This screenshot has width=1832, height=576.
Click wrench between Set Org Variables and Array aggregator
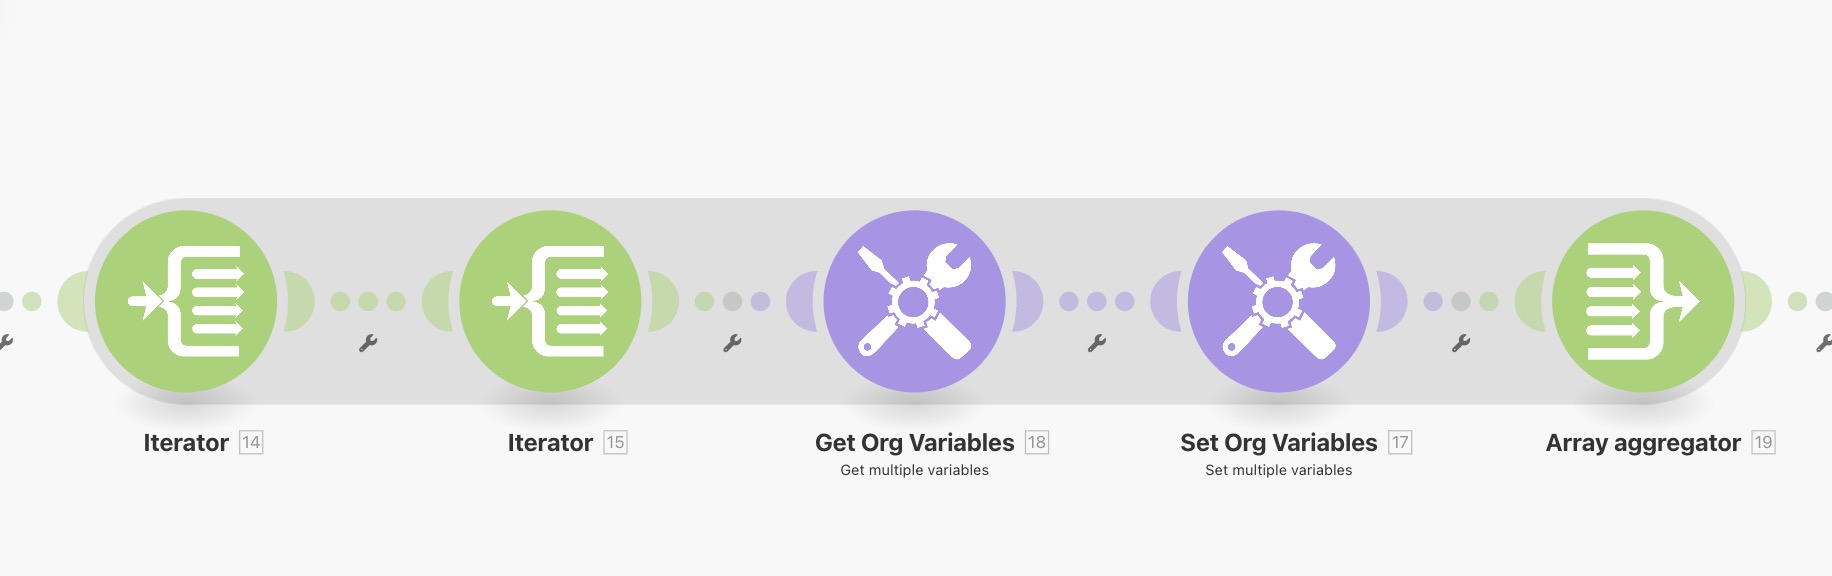(1460, 344)
